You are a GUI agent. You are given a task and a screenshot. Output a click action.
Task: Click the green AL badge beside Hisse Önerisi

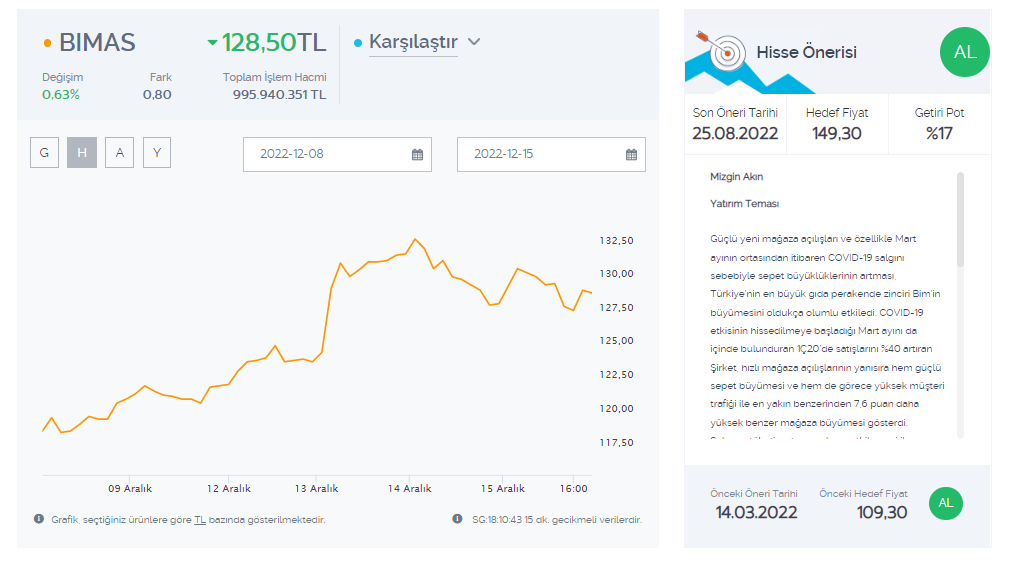[x=964, y=52]
